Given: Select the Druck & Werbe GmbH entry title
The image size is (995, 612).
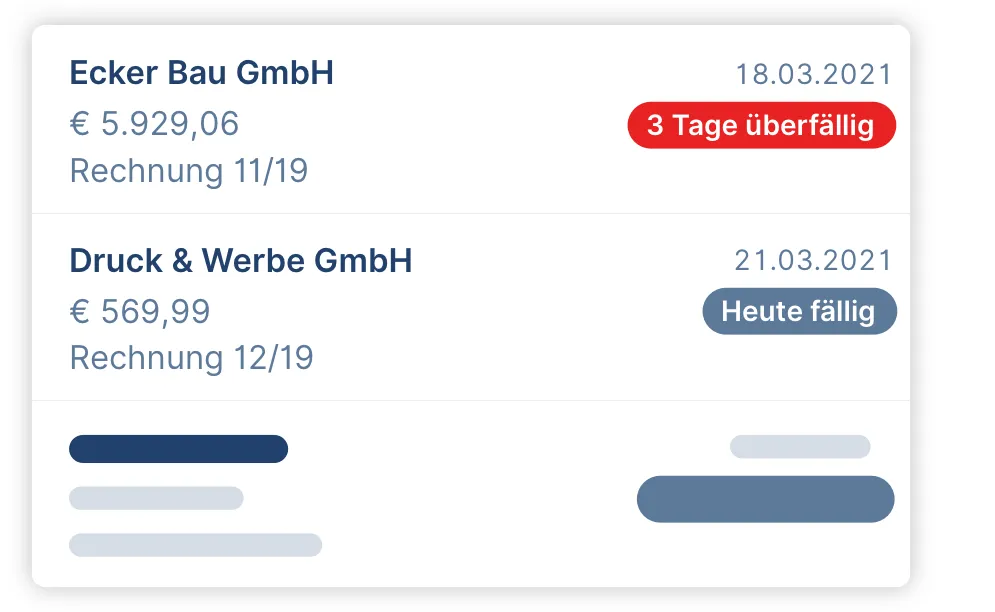Looking at the screenshot, I should (x=241, y=260).
